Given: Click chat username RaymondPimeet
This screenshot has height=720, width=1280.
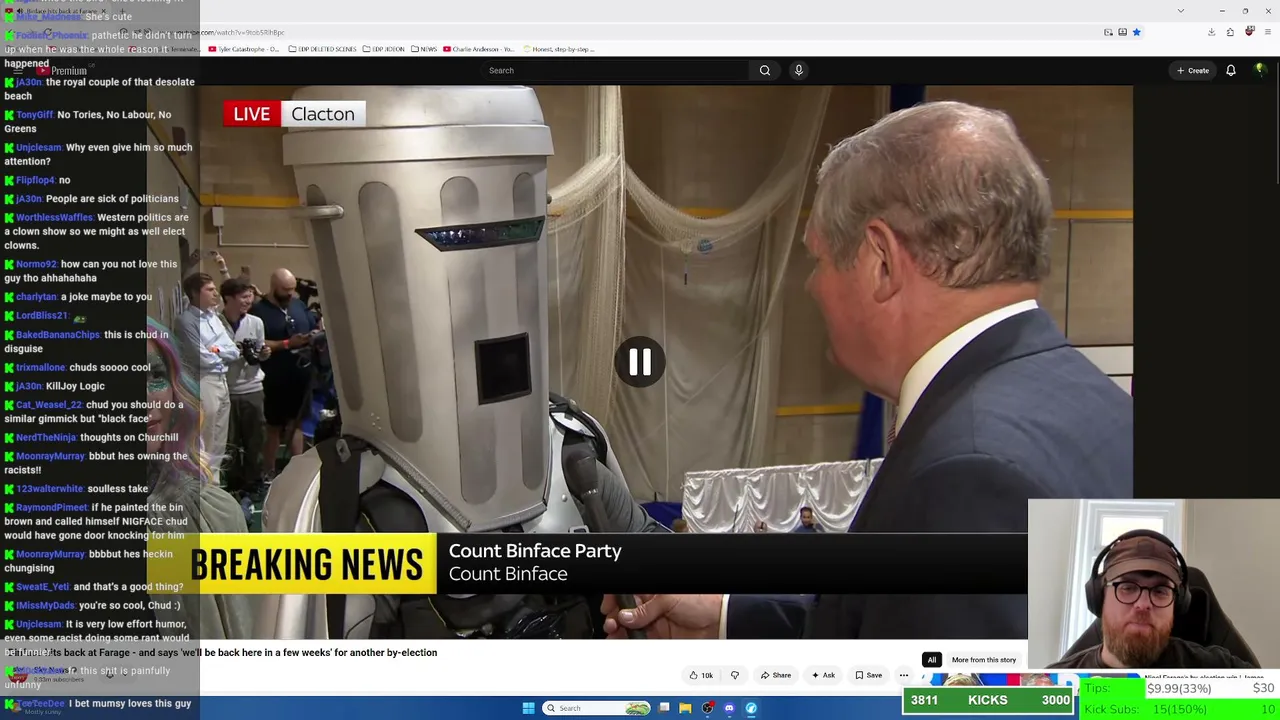Looking at the screenshot, I should [x=51, y=508].
